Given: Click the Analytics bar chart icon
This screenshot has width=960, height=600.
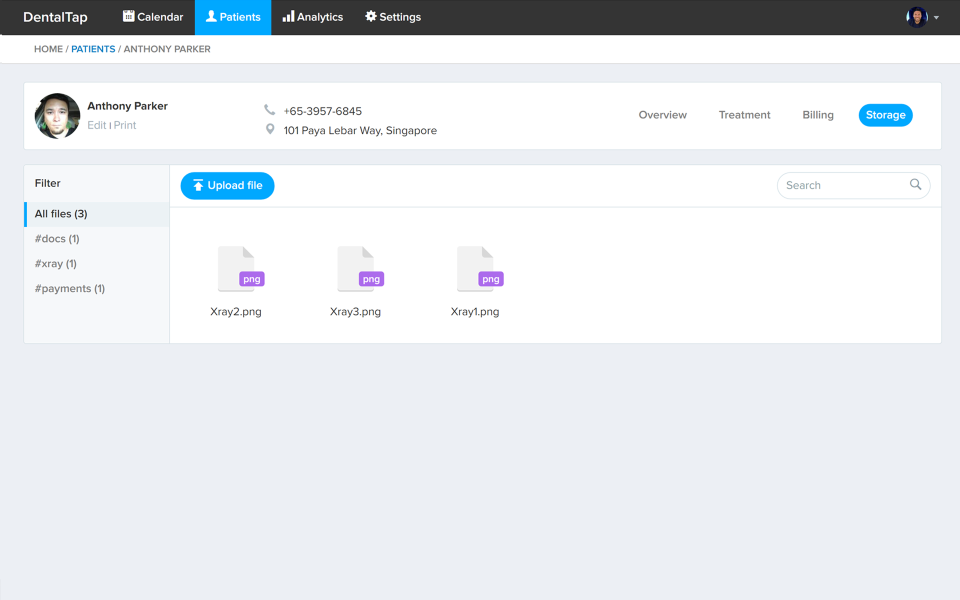Looking at the screenshot, I should tap(288, 17).
